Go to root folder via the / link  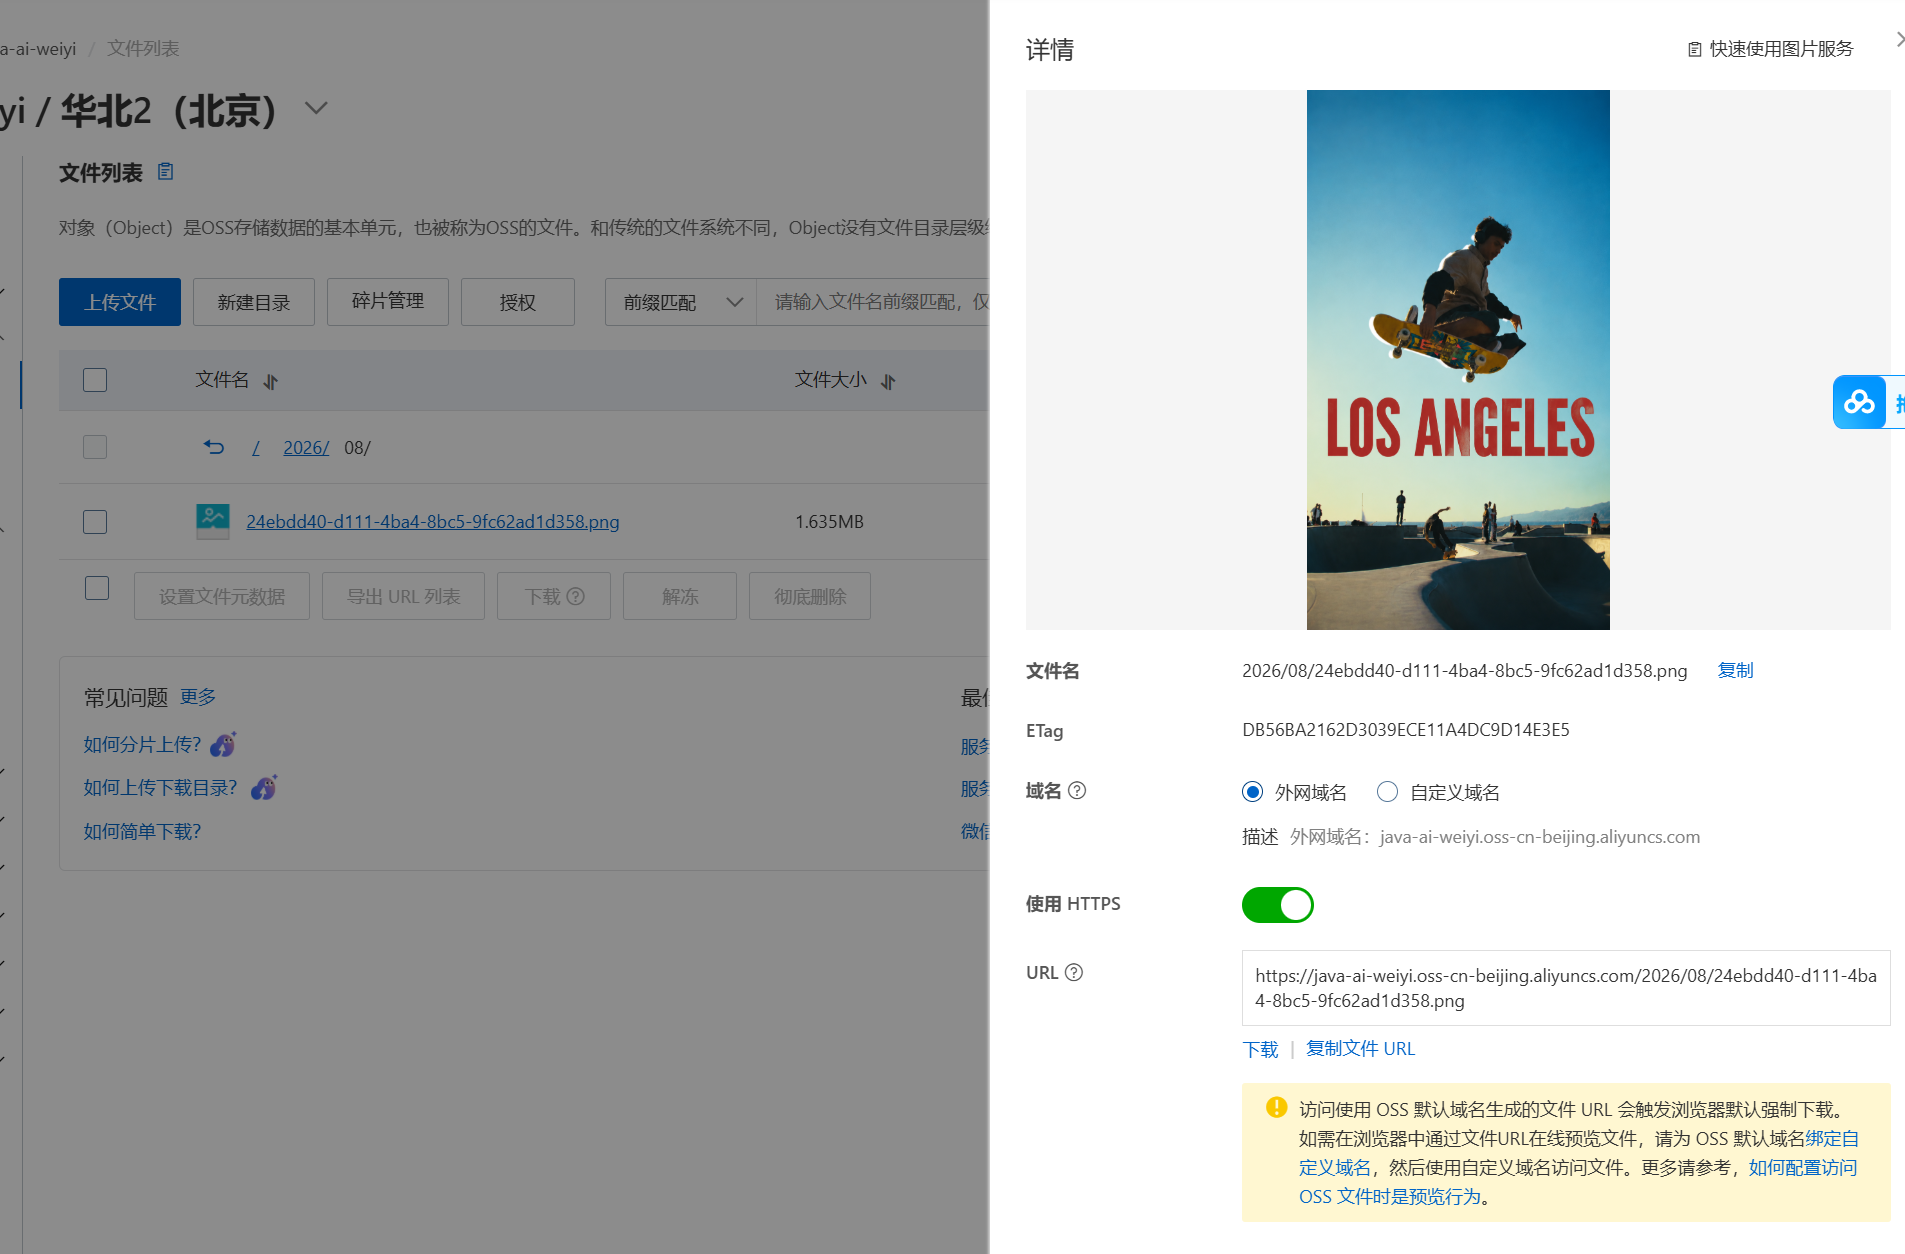click(x=256, y=448)
